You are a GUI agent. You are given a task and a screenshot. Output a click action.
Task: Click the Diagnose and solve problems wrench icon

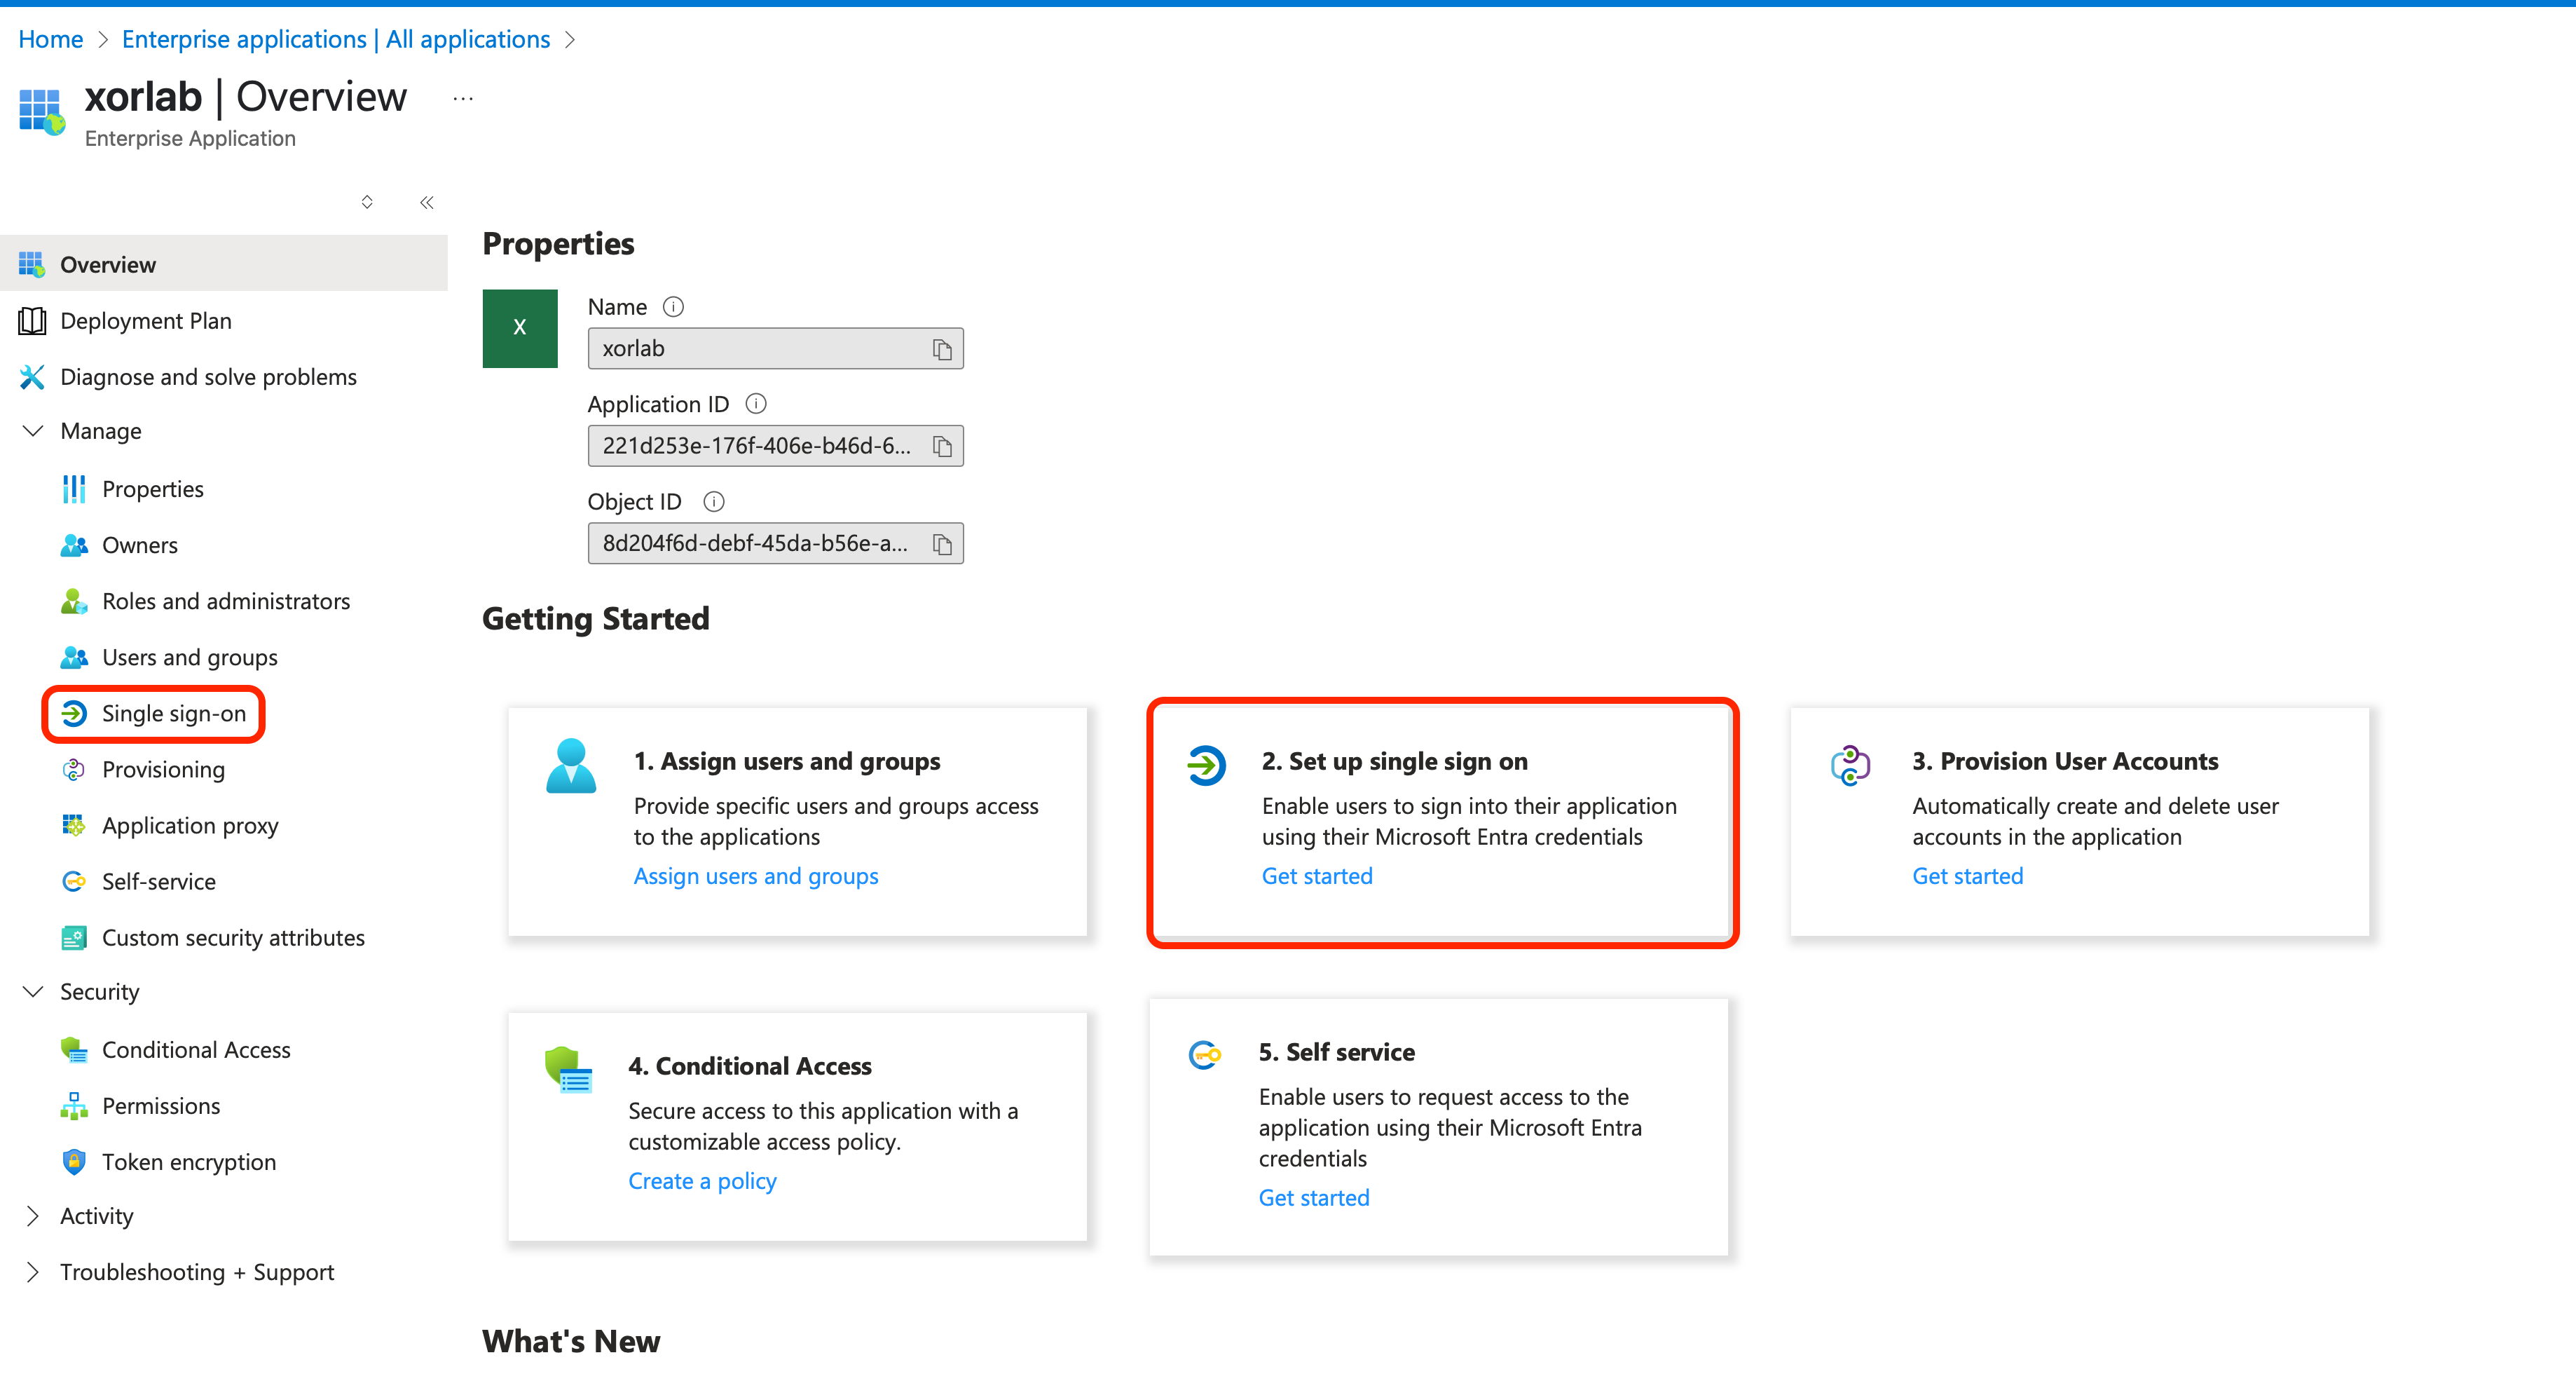click(32, 376)
